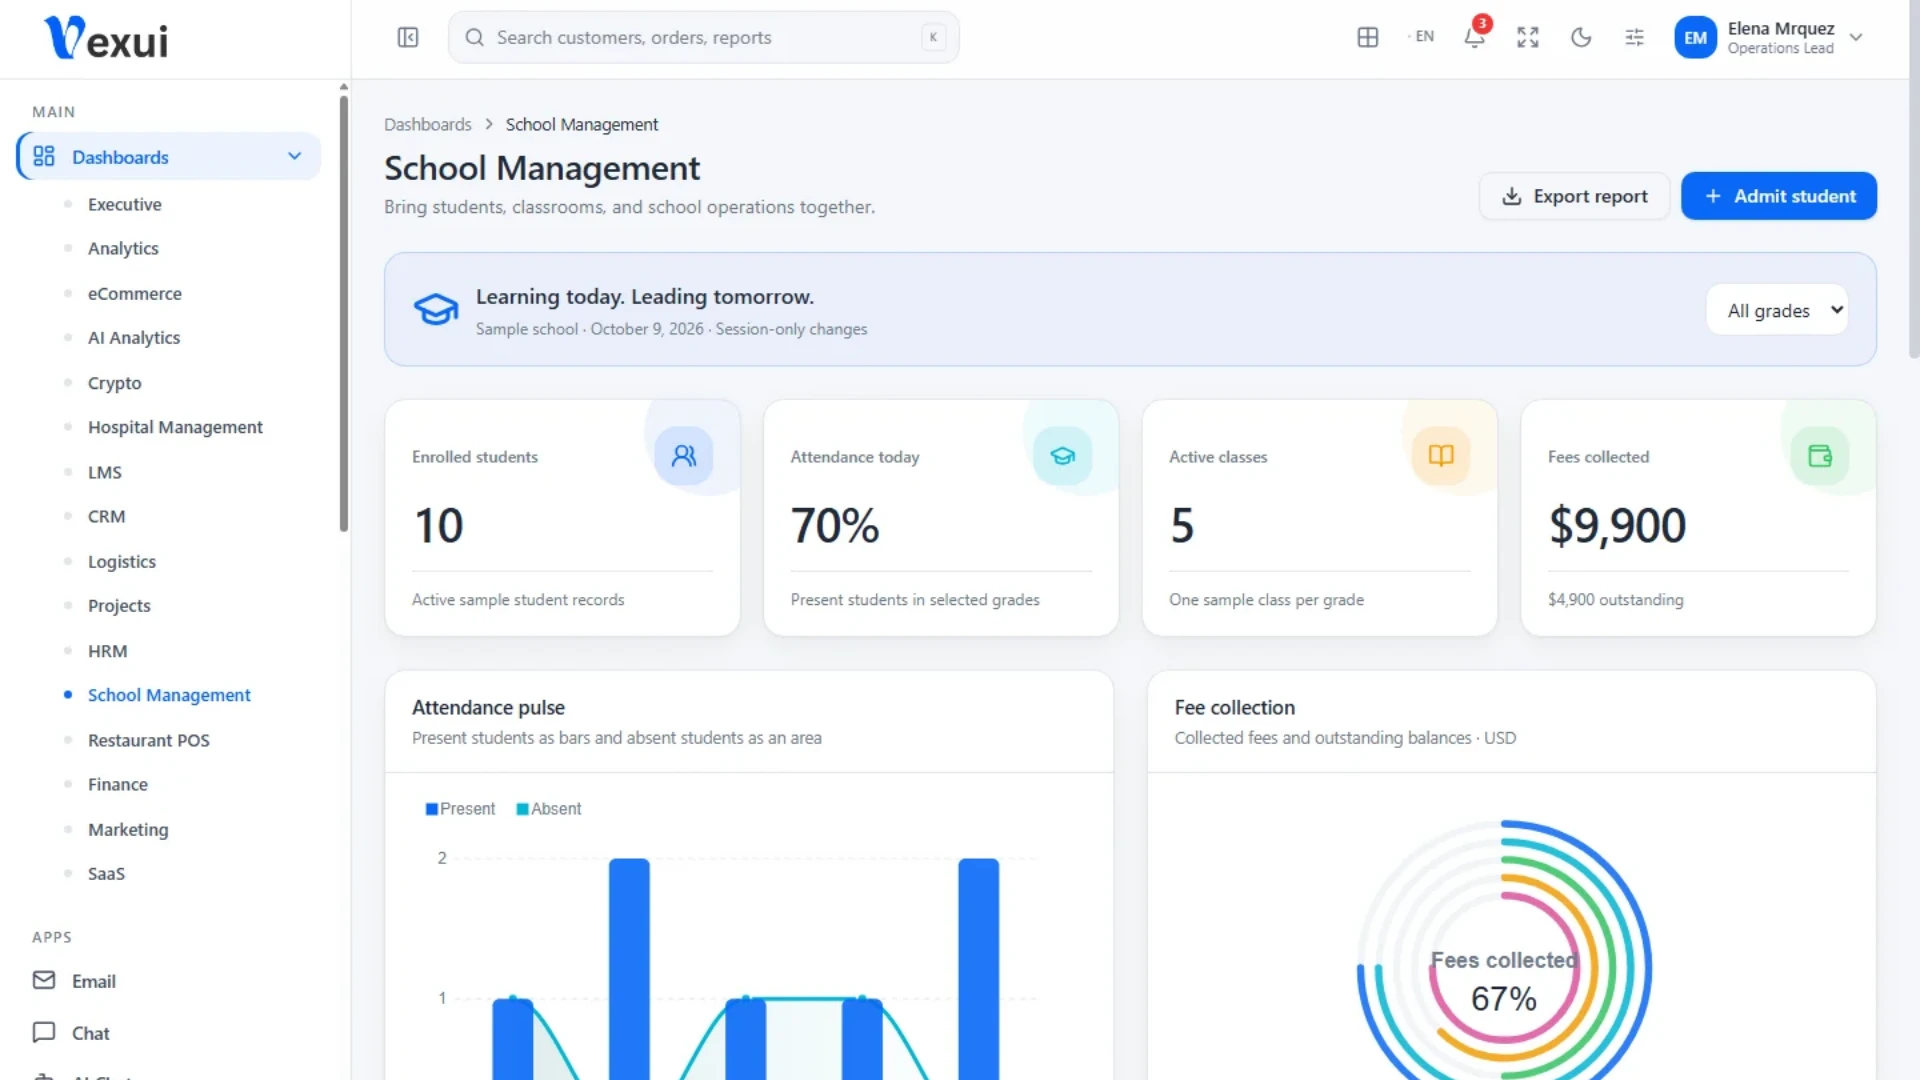The image size is (1920, 1080).
Task: Toggle dark mode moon icon
Action: coord(1581,37)
